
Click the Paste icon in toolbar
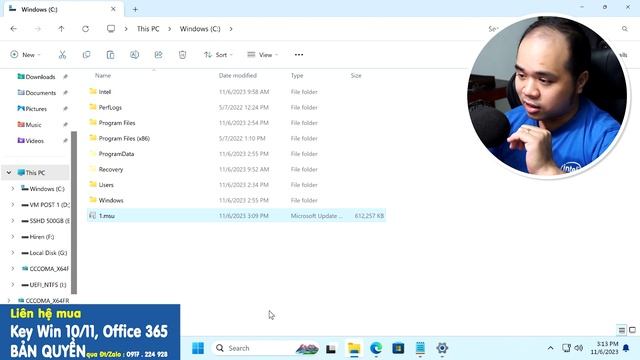point(110,55)
